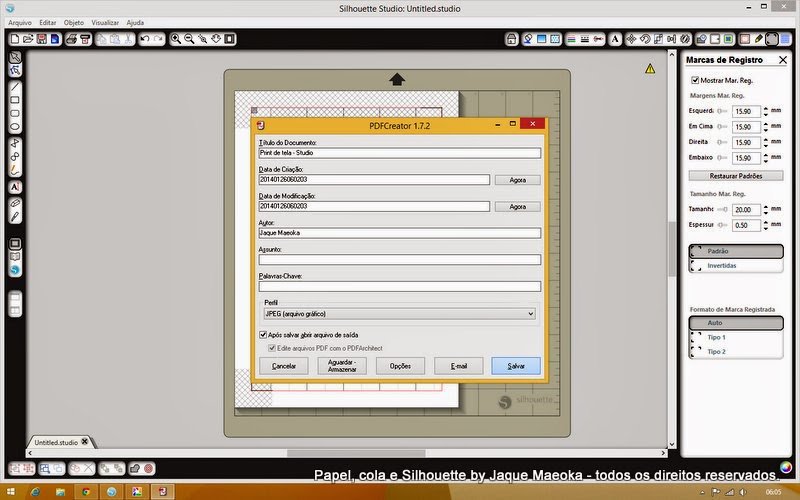Open the Editar menu
800x500 pixels.
[48, 22]
